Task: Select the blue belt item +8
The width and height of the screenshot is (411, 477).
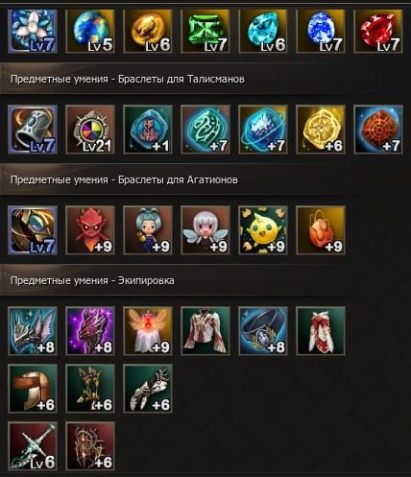Action: [x=263, y=331]
